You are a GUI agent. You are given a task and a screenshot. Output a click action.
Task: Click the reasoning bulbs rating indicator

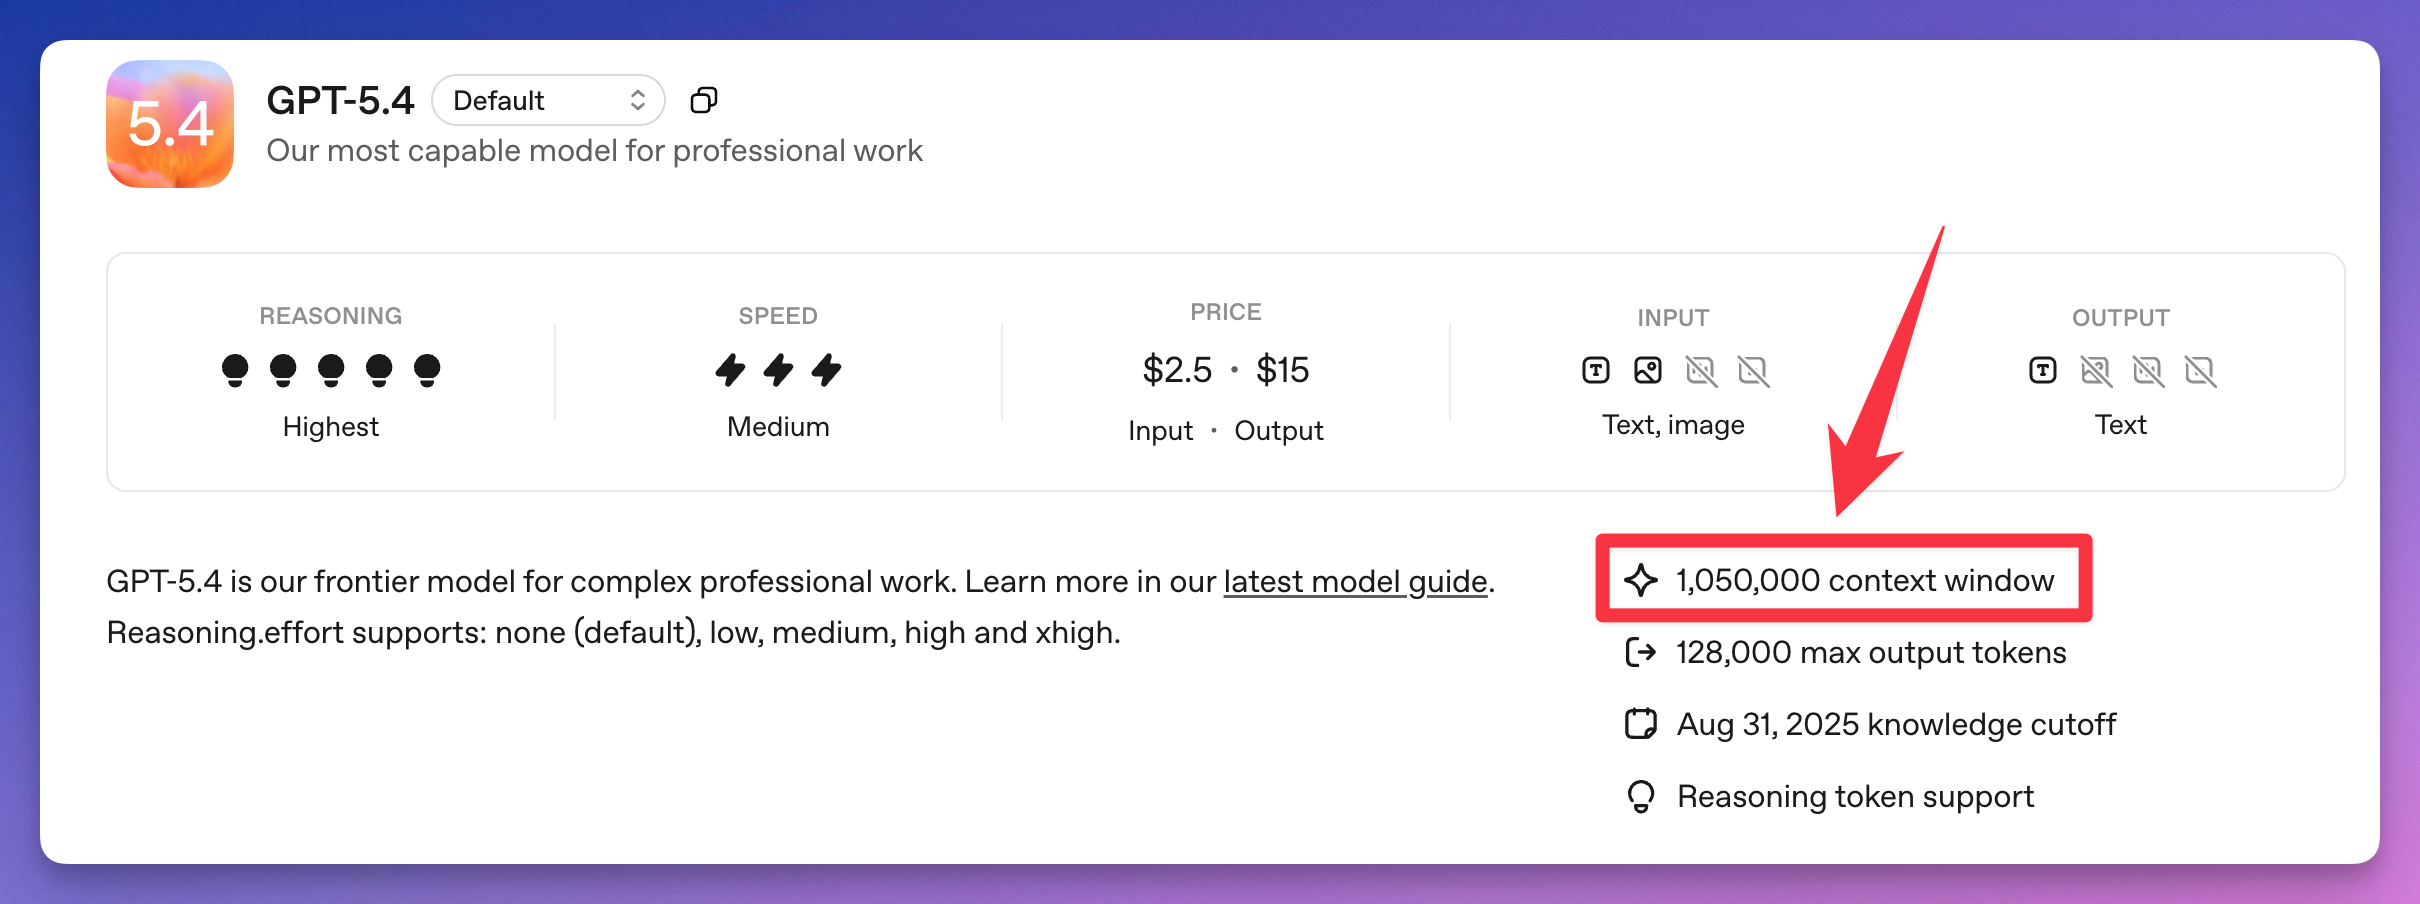point(330,370)
